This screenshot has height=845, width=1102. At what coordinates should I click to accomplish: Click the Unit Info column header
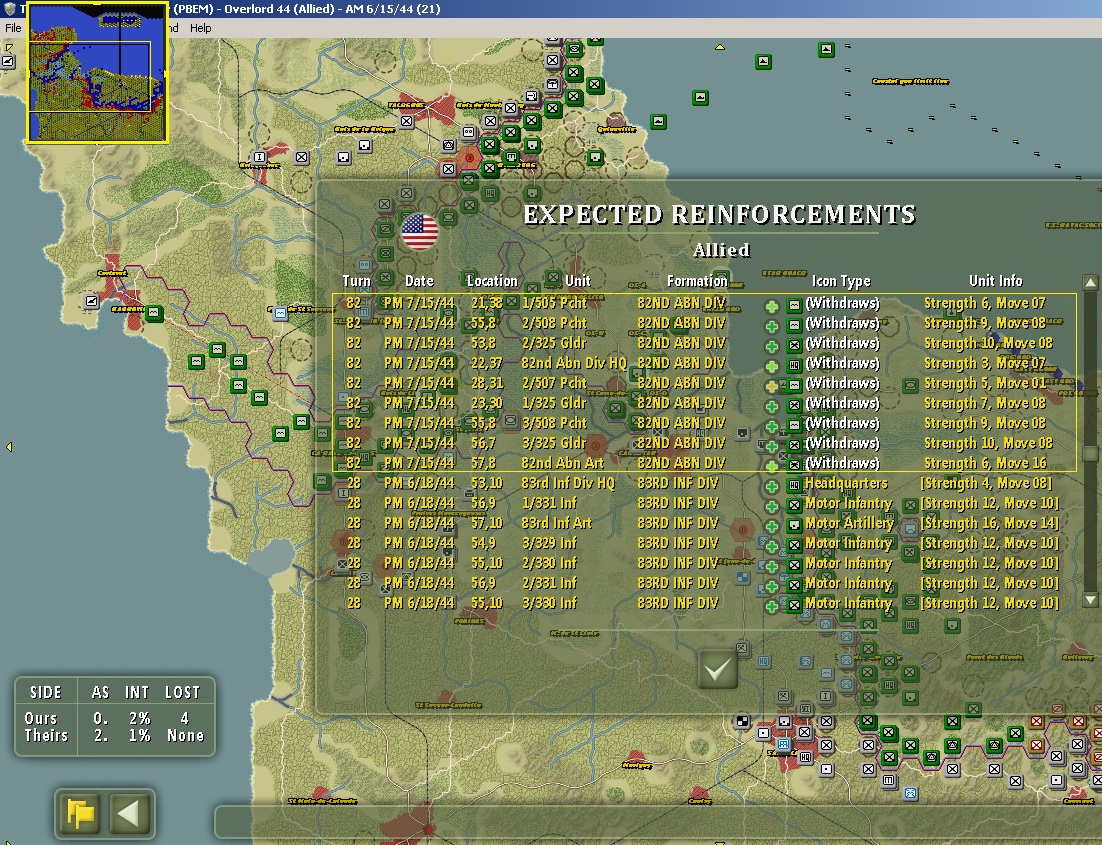click(x=996, y=281)
